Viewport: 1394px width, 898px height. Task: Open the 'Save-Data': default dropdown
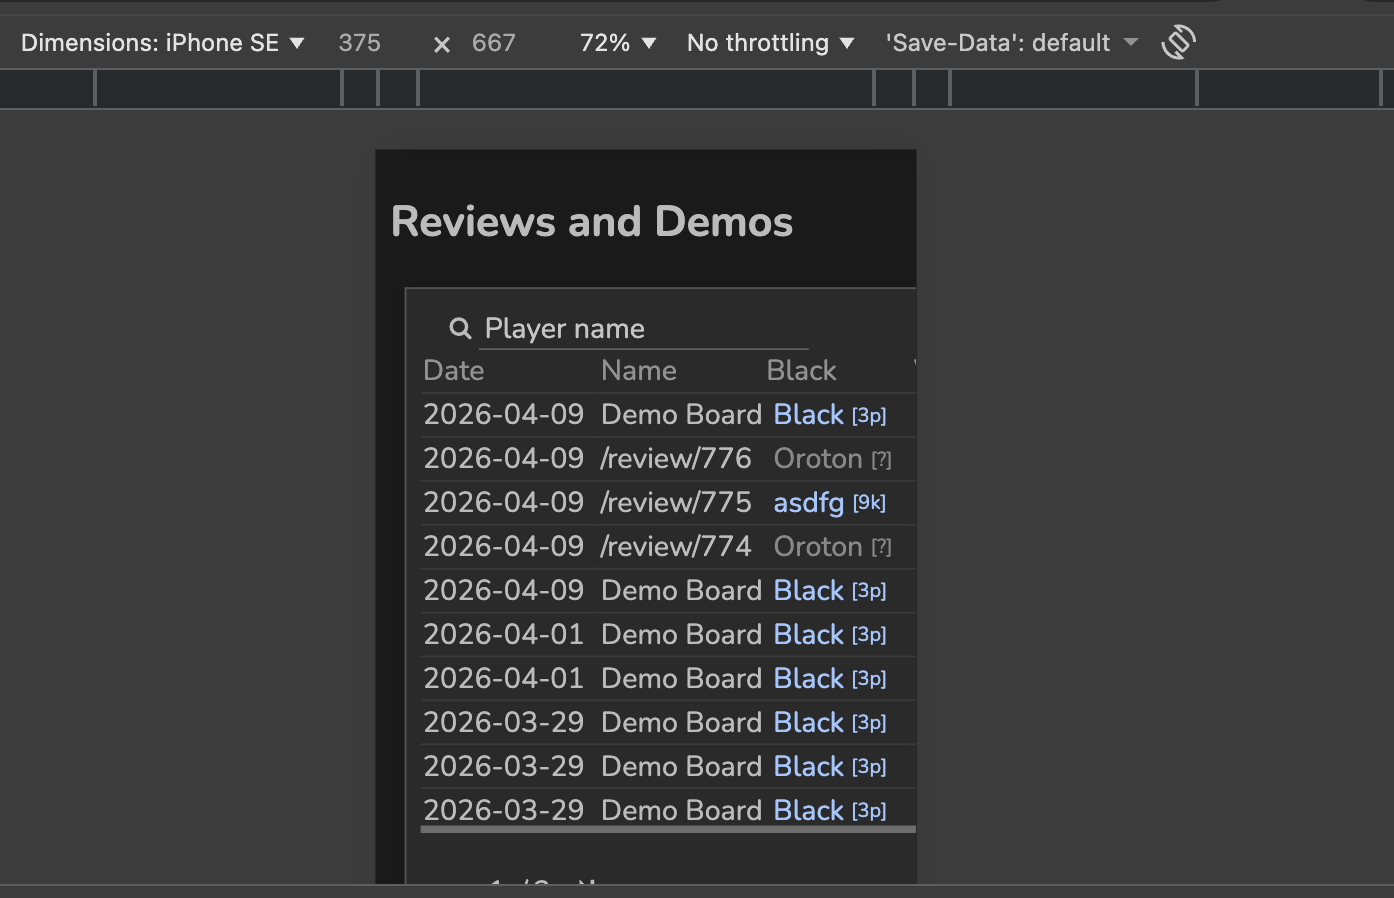pos(1011,43)
